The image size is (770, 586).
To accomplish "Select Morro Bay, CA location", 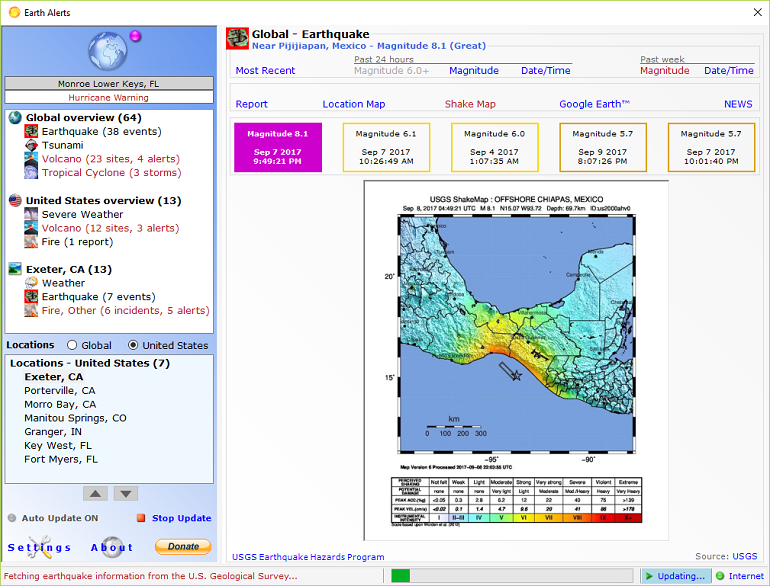I will [60, 404].
